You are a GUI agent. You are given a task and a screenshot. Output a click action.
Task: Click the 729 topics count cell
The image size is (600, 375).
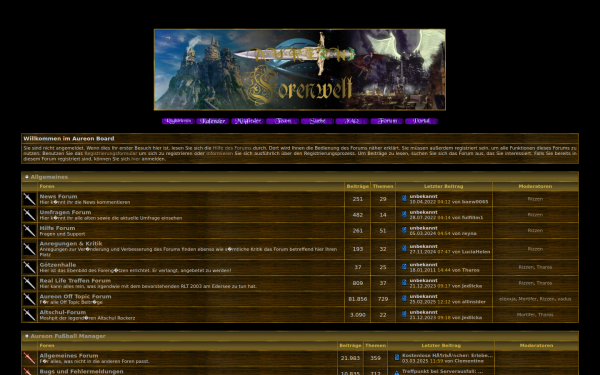tap(383, 299)
